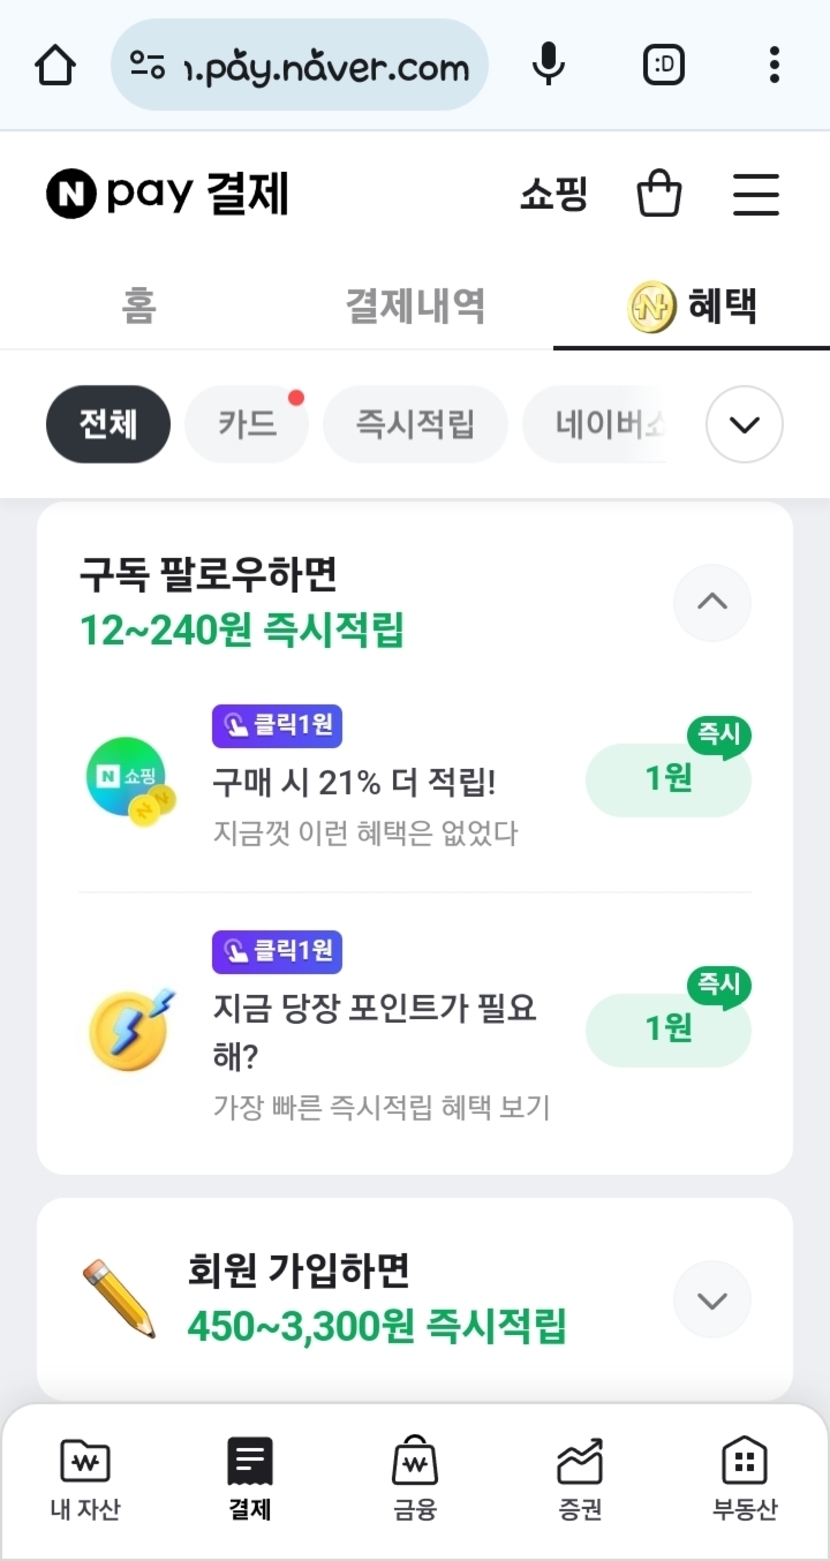Screen dimensions: 830x1561
Task: Open the browser three-dot menu
Action: 773,66
